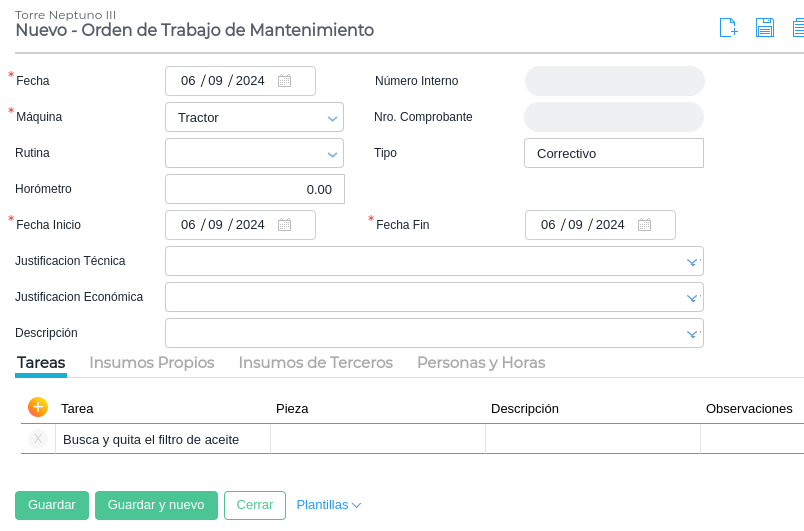
Task: Click the Tipo field showing Correctivo
Action: click(x=614, y=153)
